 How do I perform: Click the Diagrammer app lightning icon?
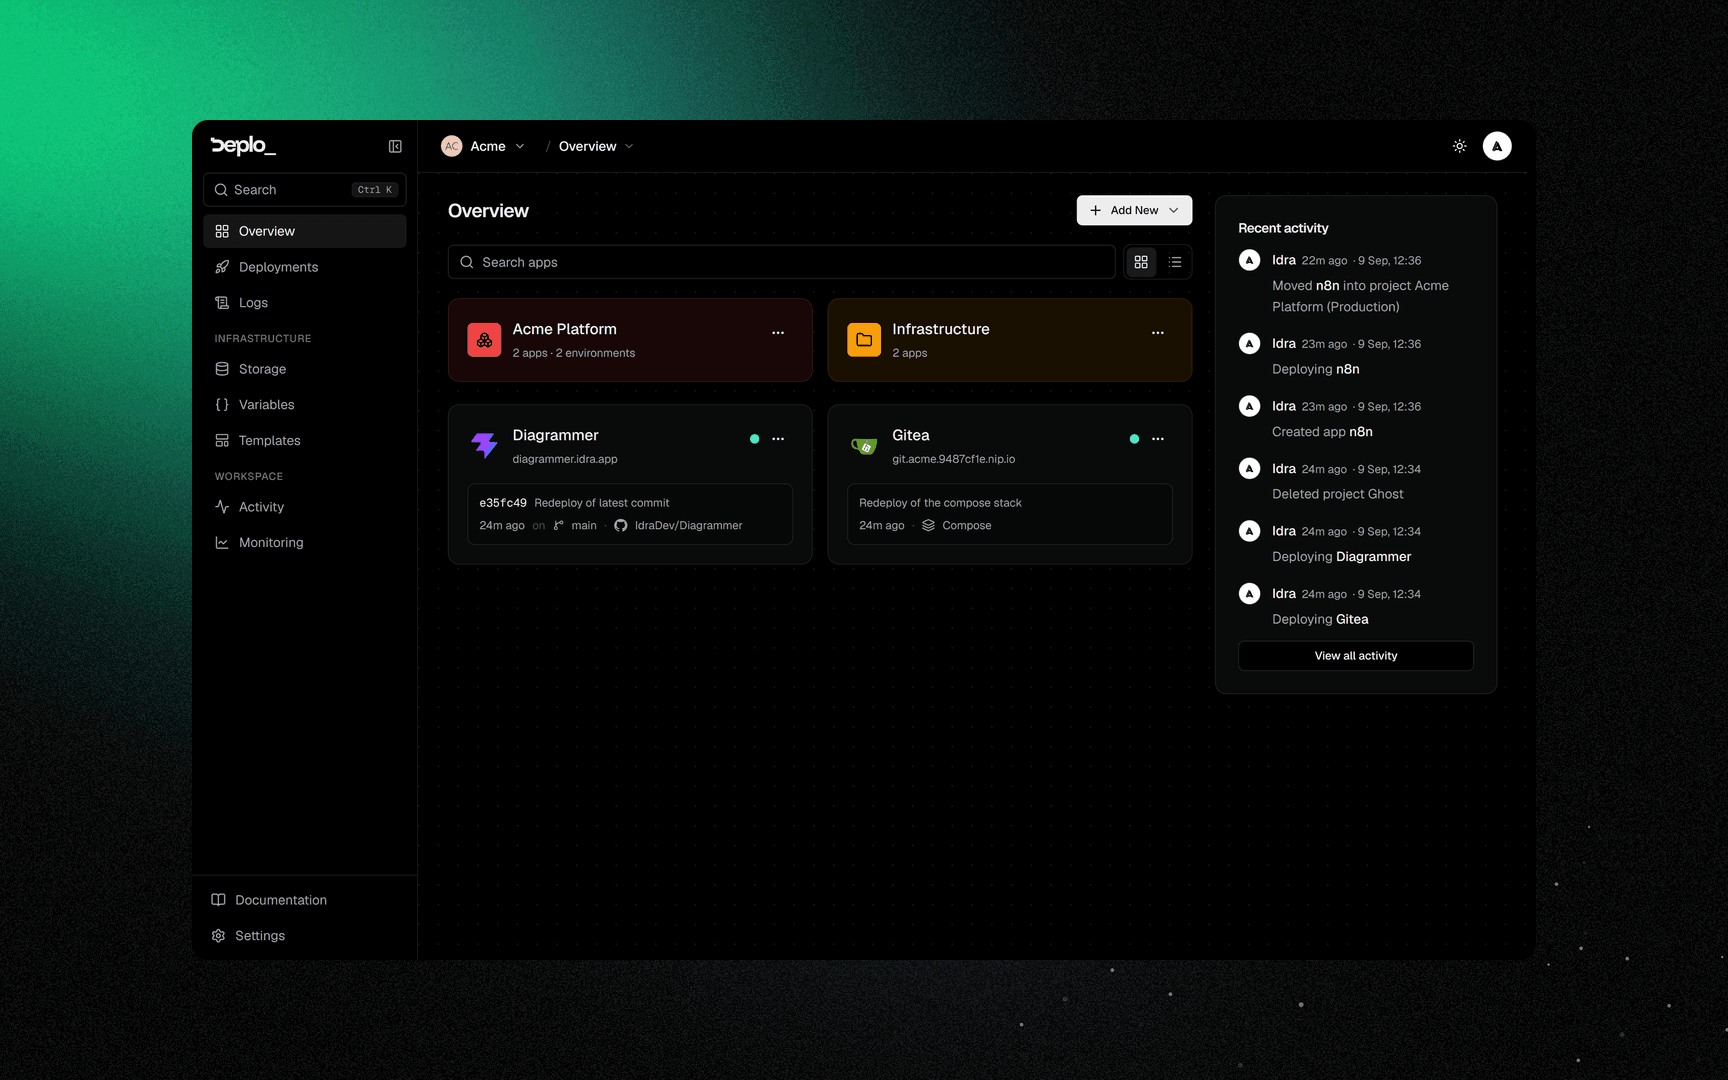coord(484,445)
